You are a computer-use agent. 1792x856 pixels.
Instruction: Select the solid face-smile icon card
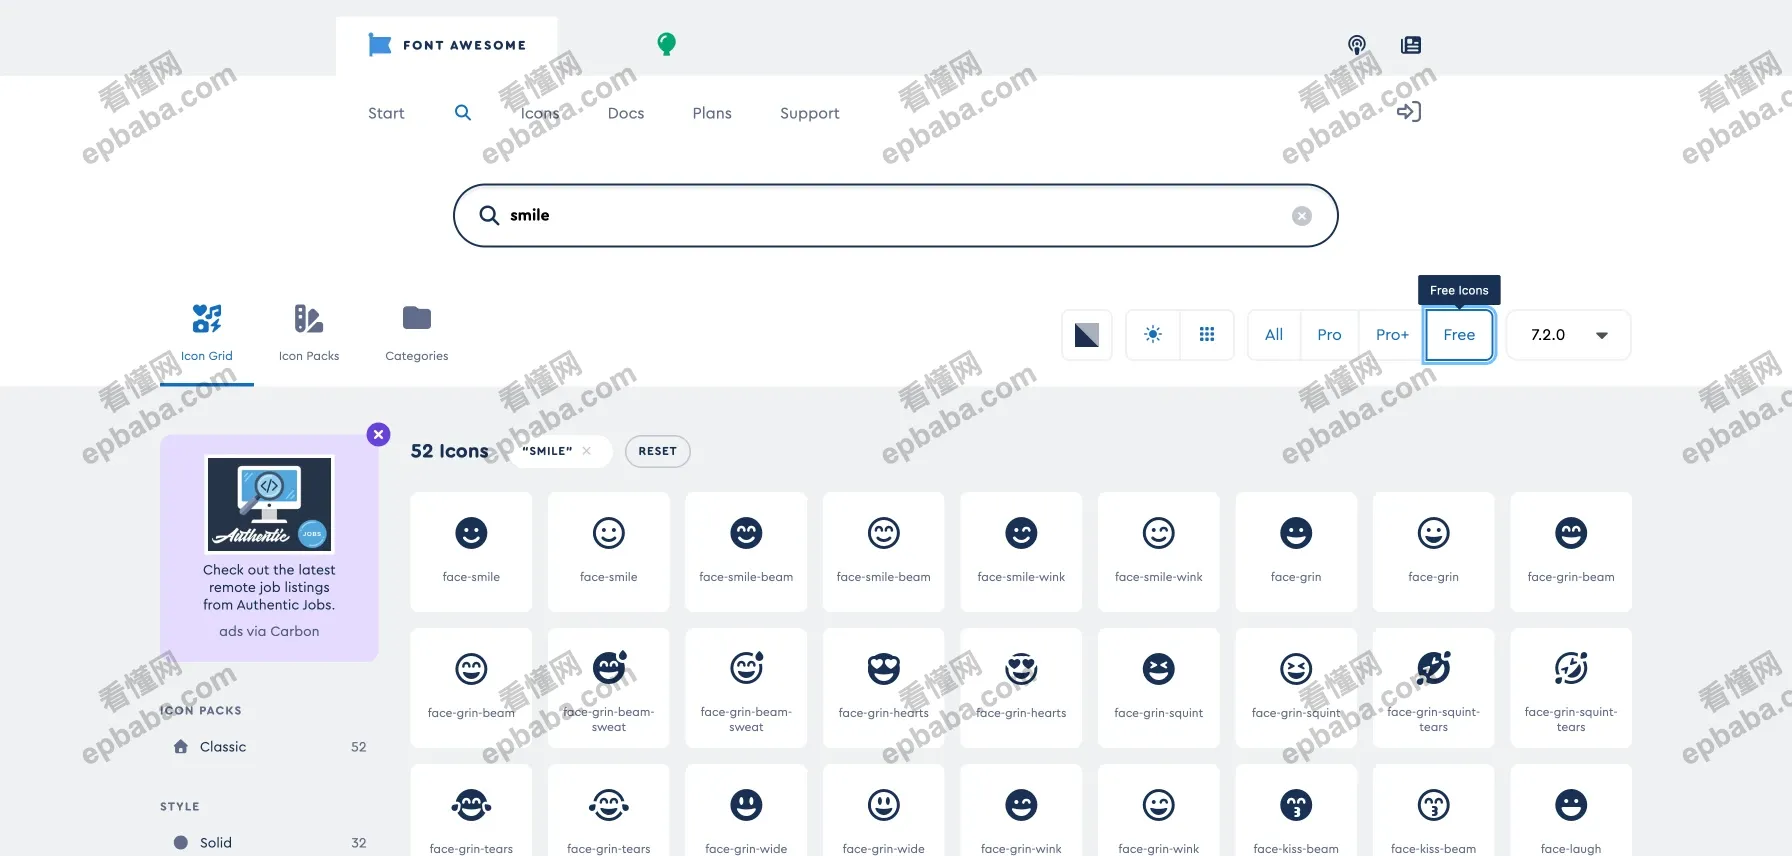(x=471, y=551)
